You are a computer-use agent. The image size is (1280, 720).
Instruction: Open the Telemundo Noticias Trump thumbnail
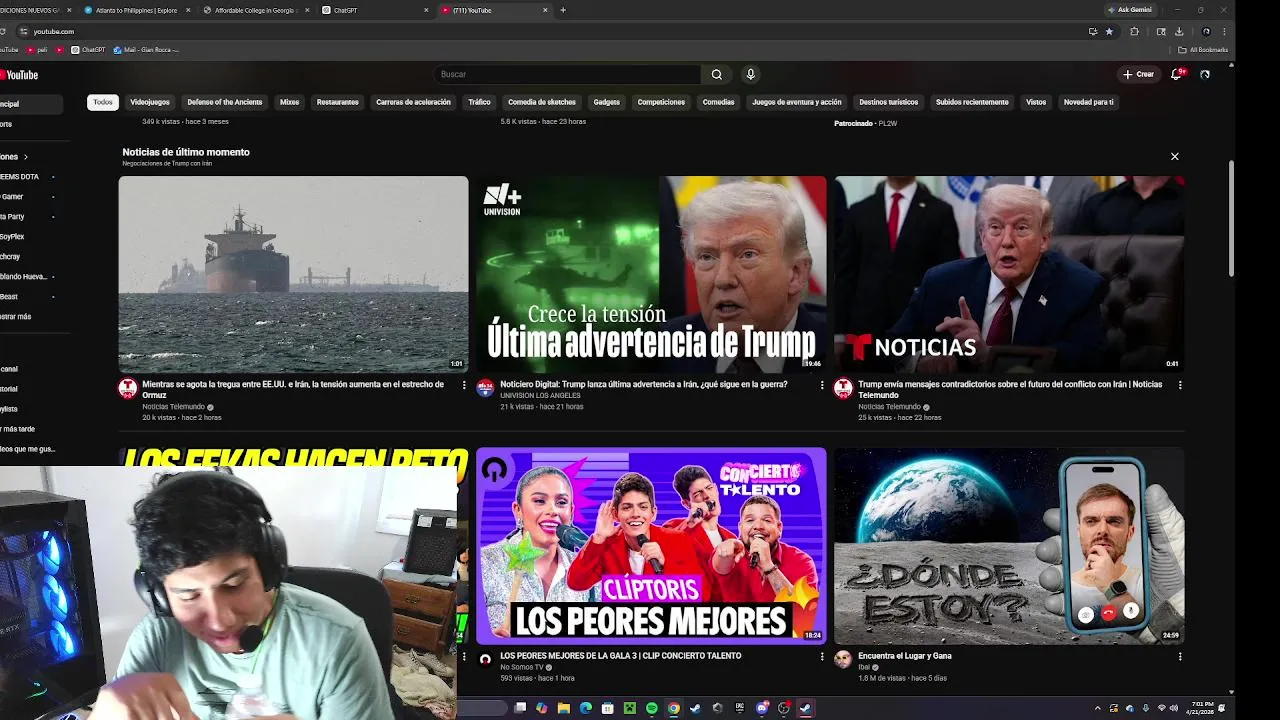click(1009, 274)
